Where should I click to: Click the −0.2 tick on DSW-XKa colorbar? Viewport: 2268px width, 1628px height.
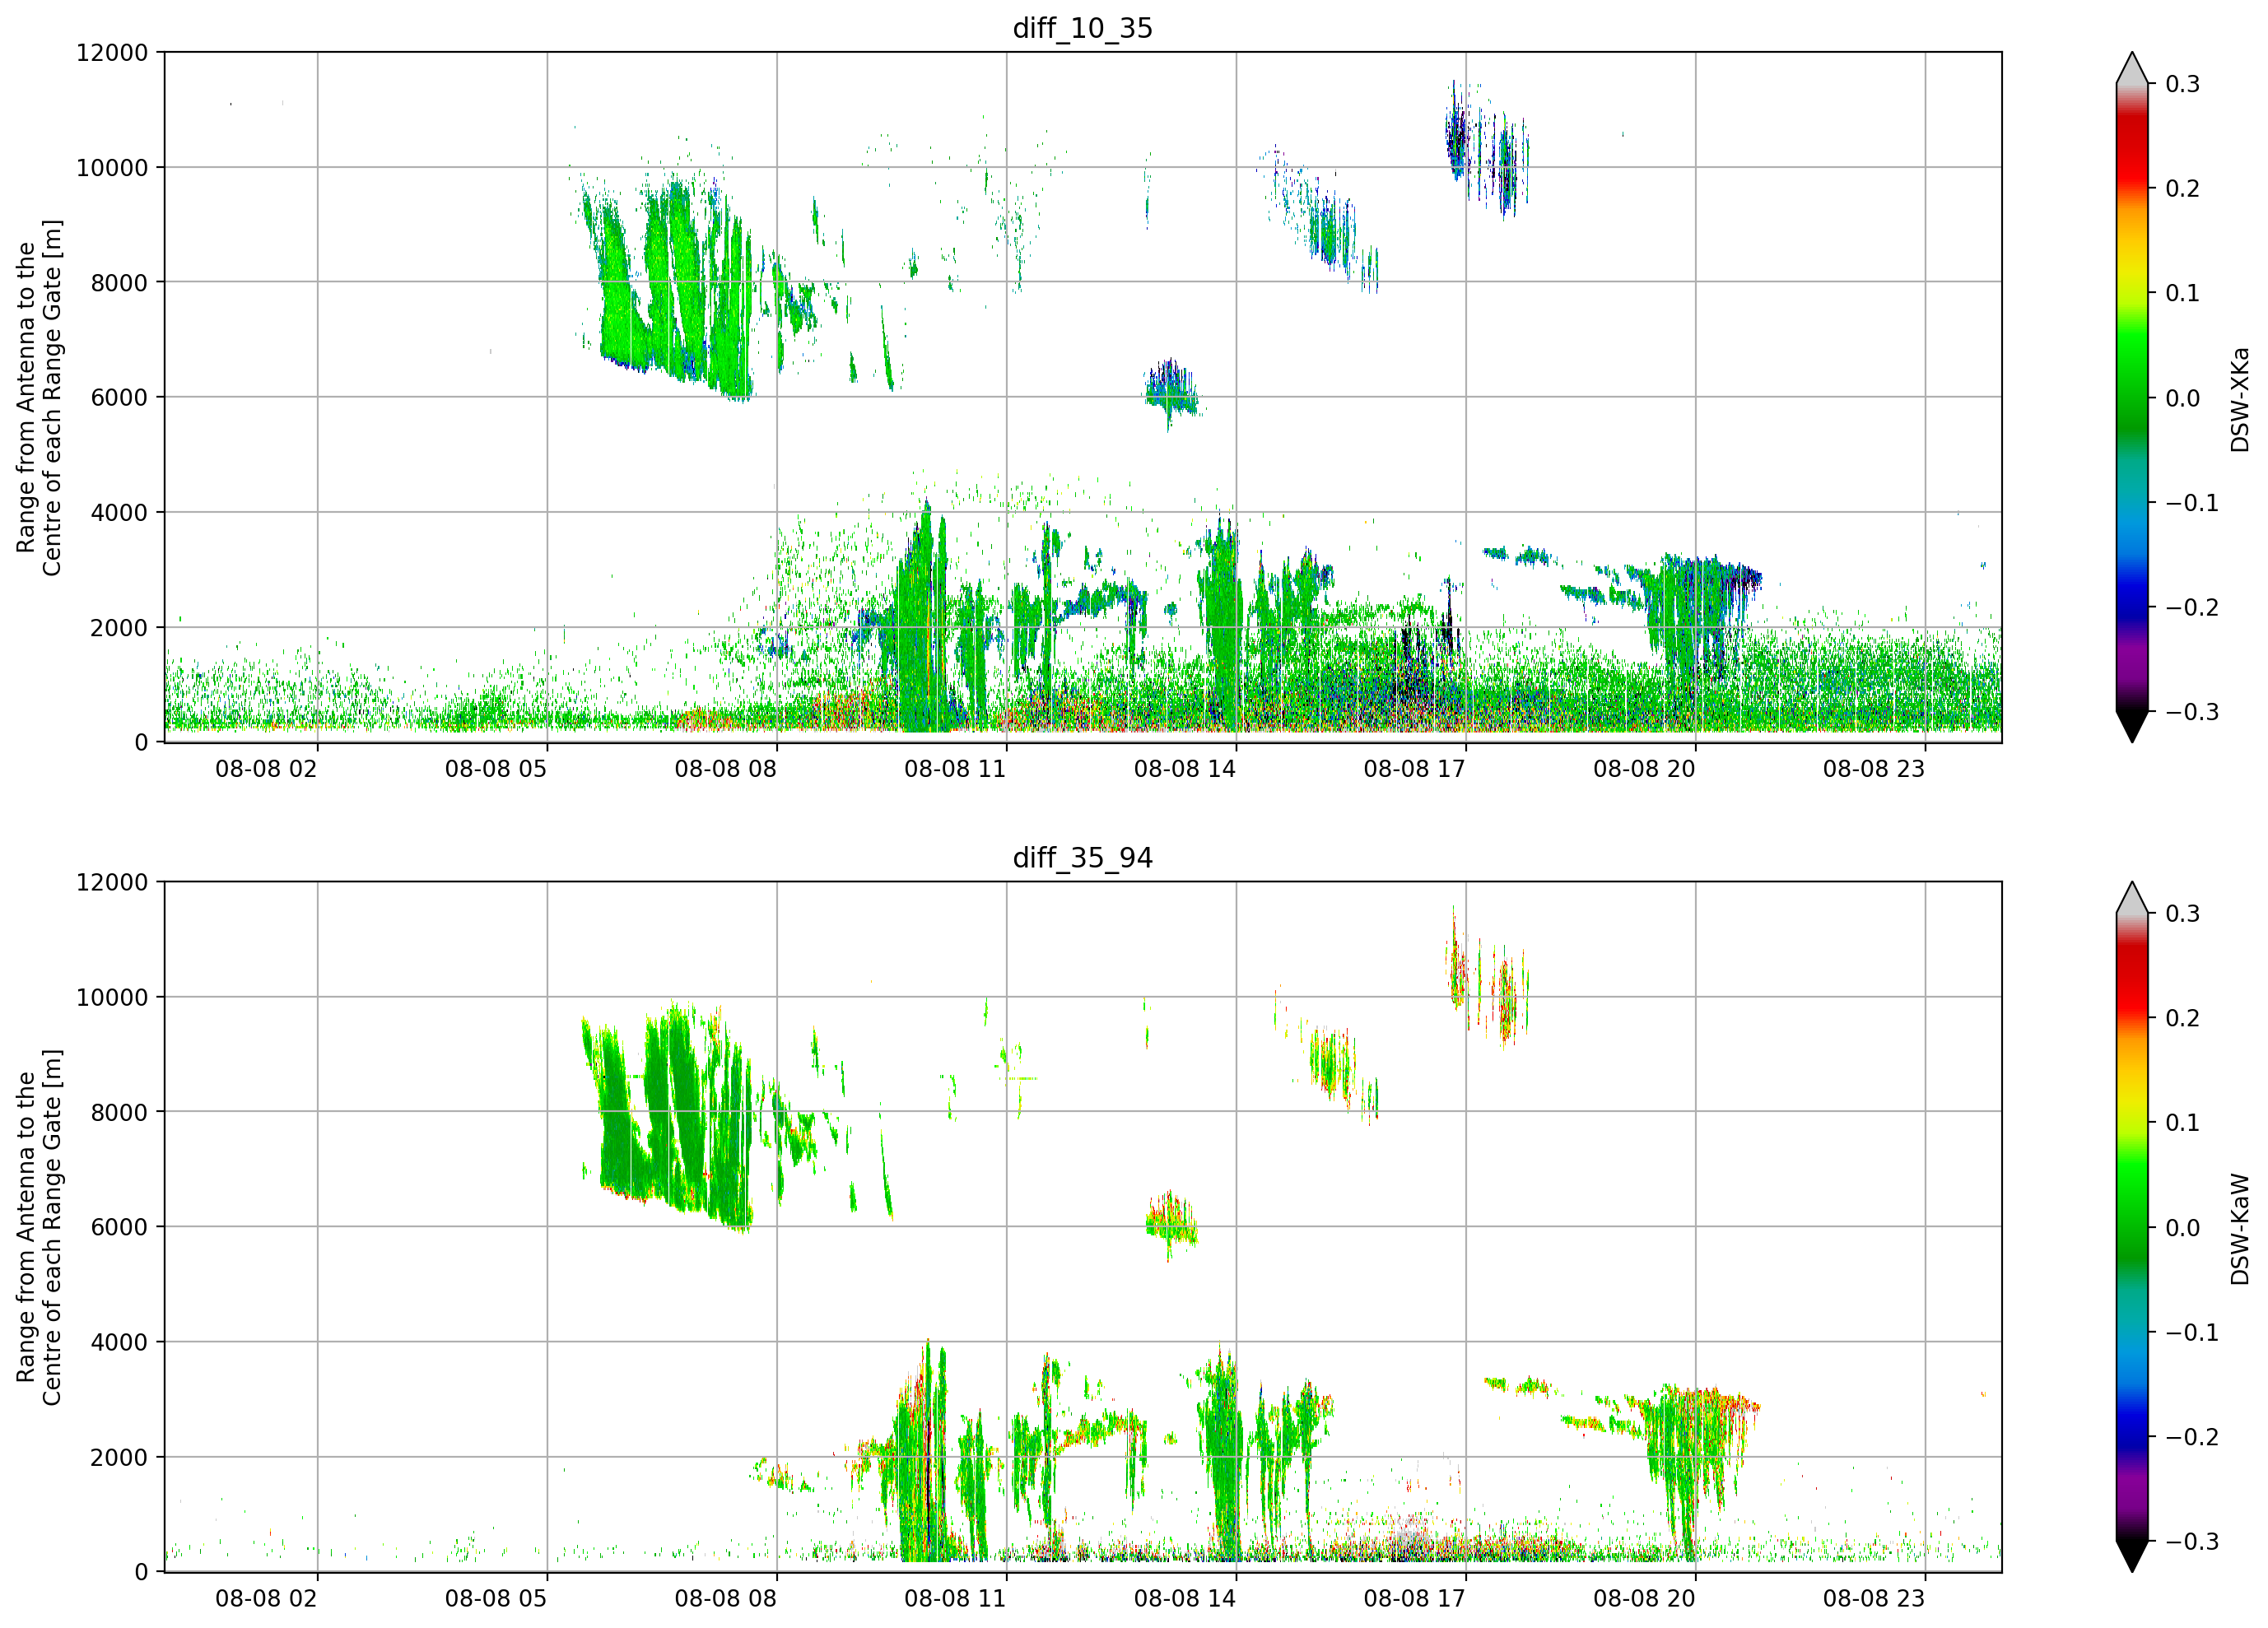2192,607
